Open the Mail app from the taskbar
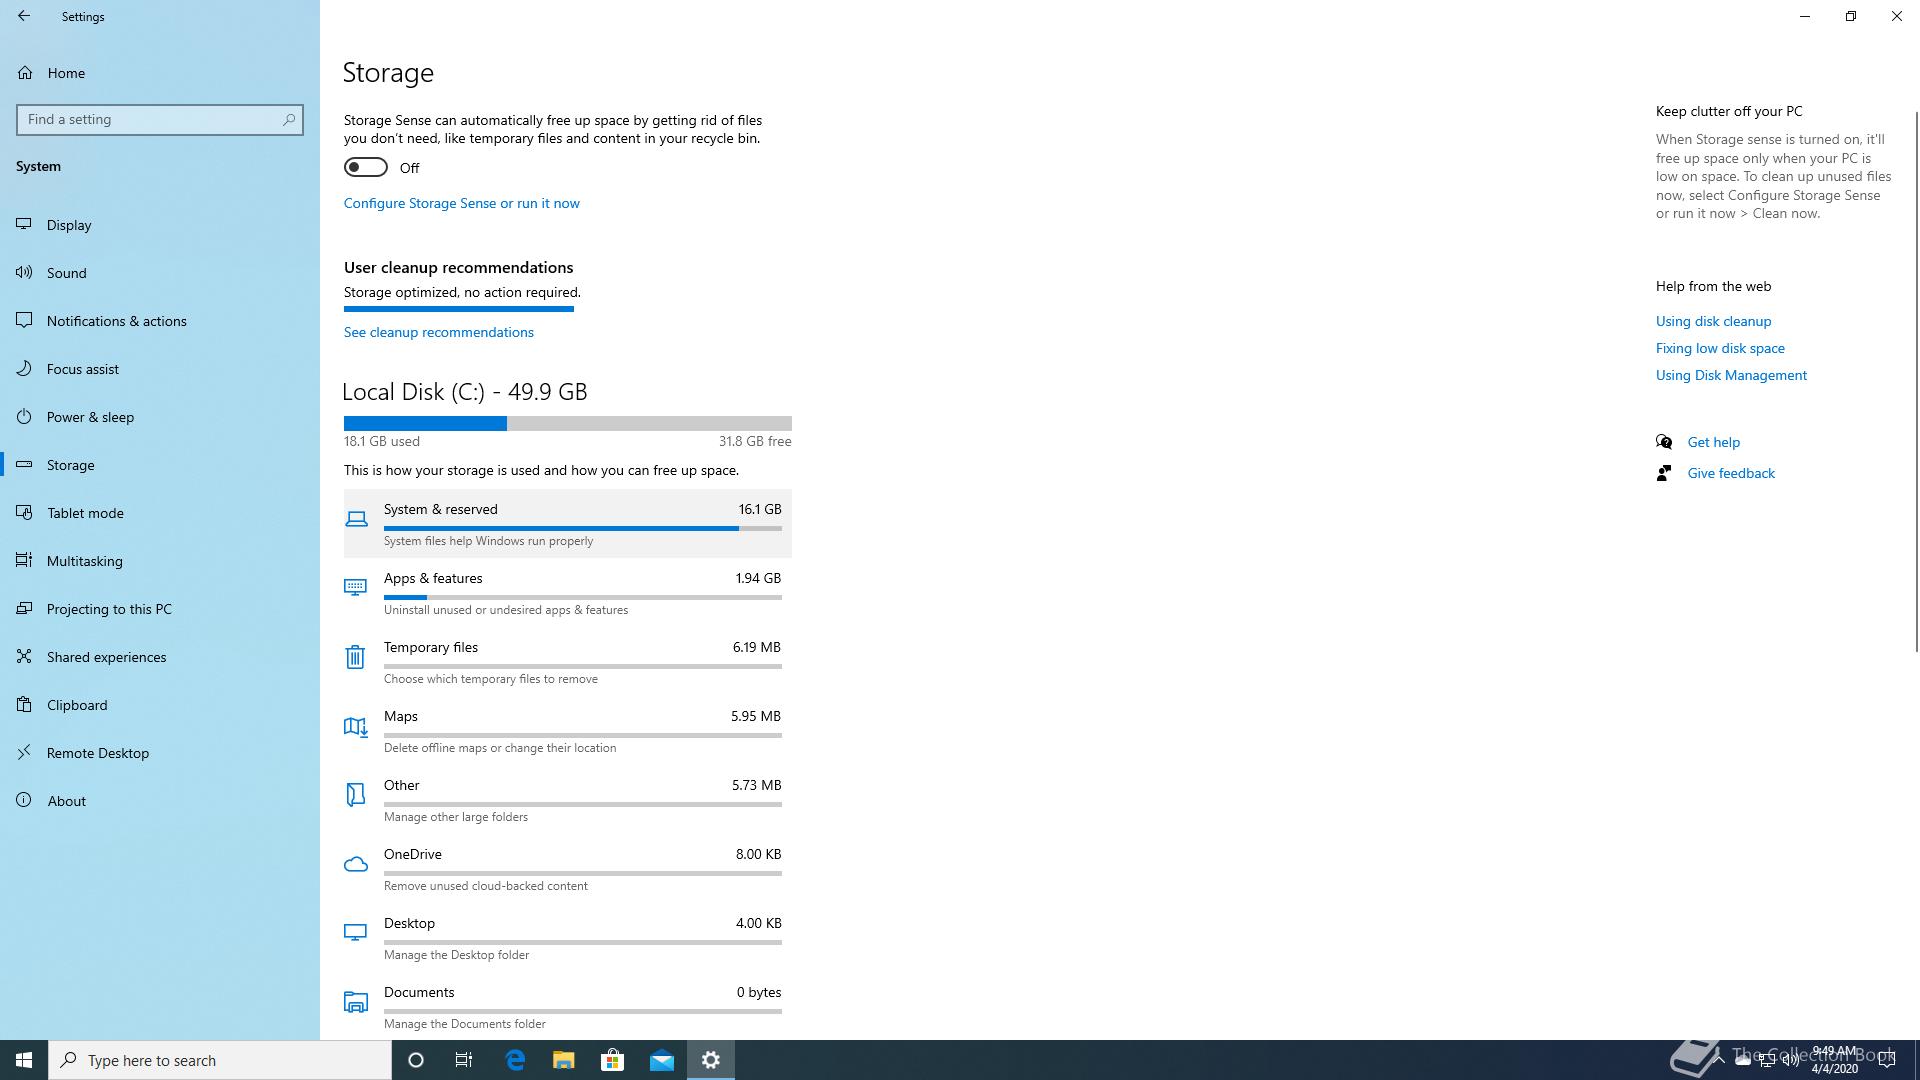This screenshot has width=1920, height=1080. coord(662,1060)
